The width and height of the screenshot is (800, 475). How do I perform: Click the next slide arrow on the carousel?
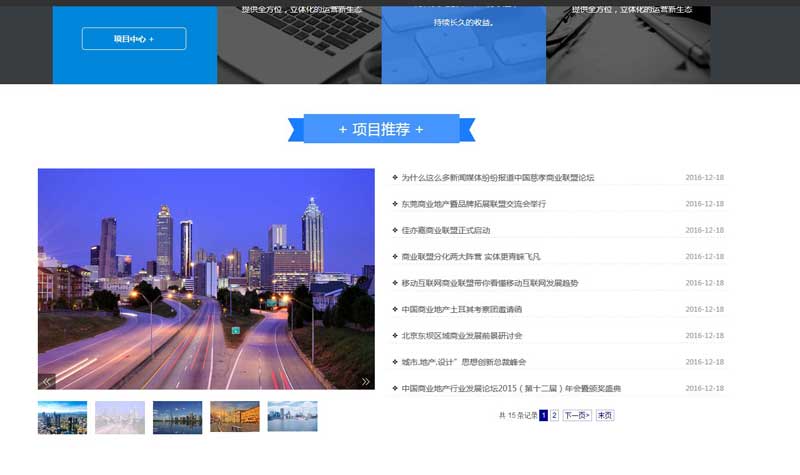366,381
